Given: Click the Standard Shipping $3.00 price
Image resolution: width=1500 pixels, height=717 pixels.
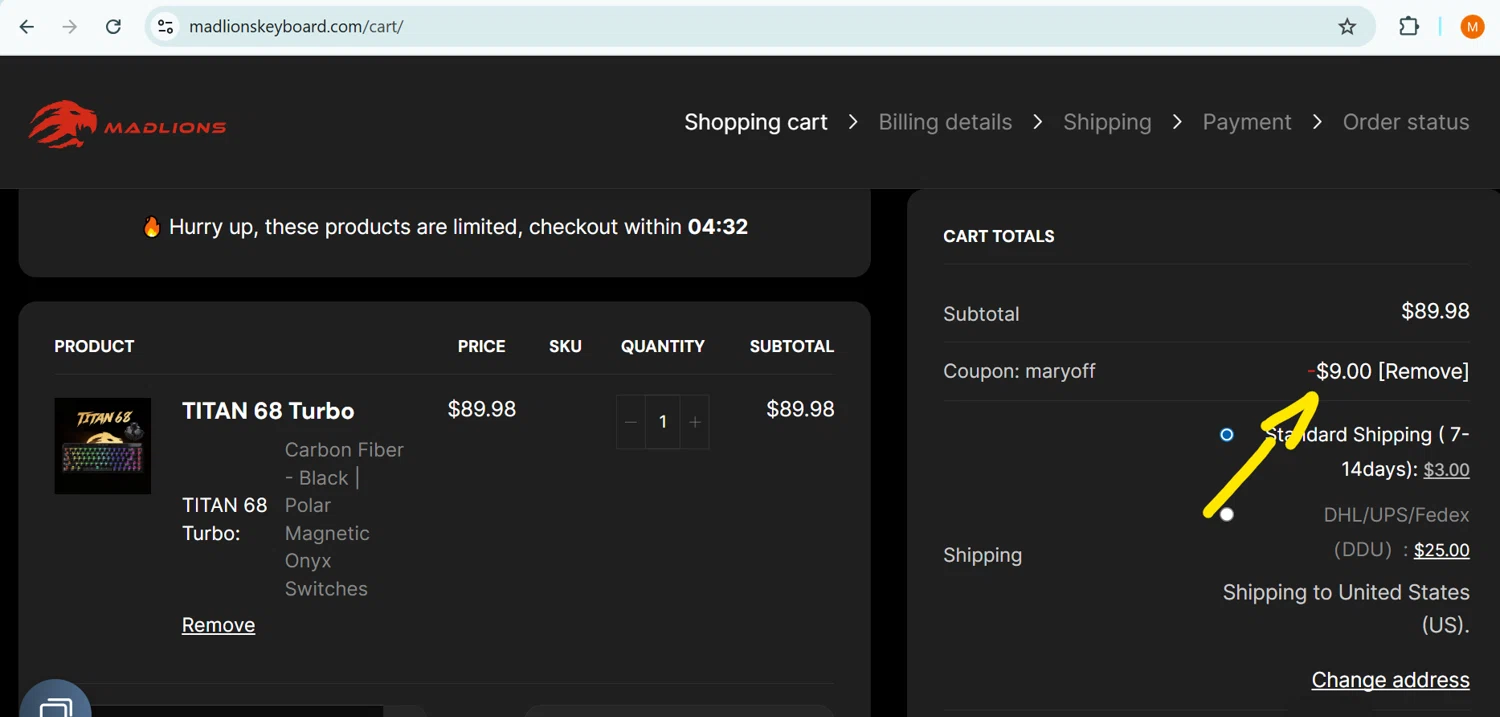Looking at the screenshot, I should pos(1446,470).
